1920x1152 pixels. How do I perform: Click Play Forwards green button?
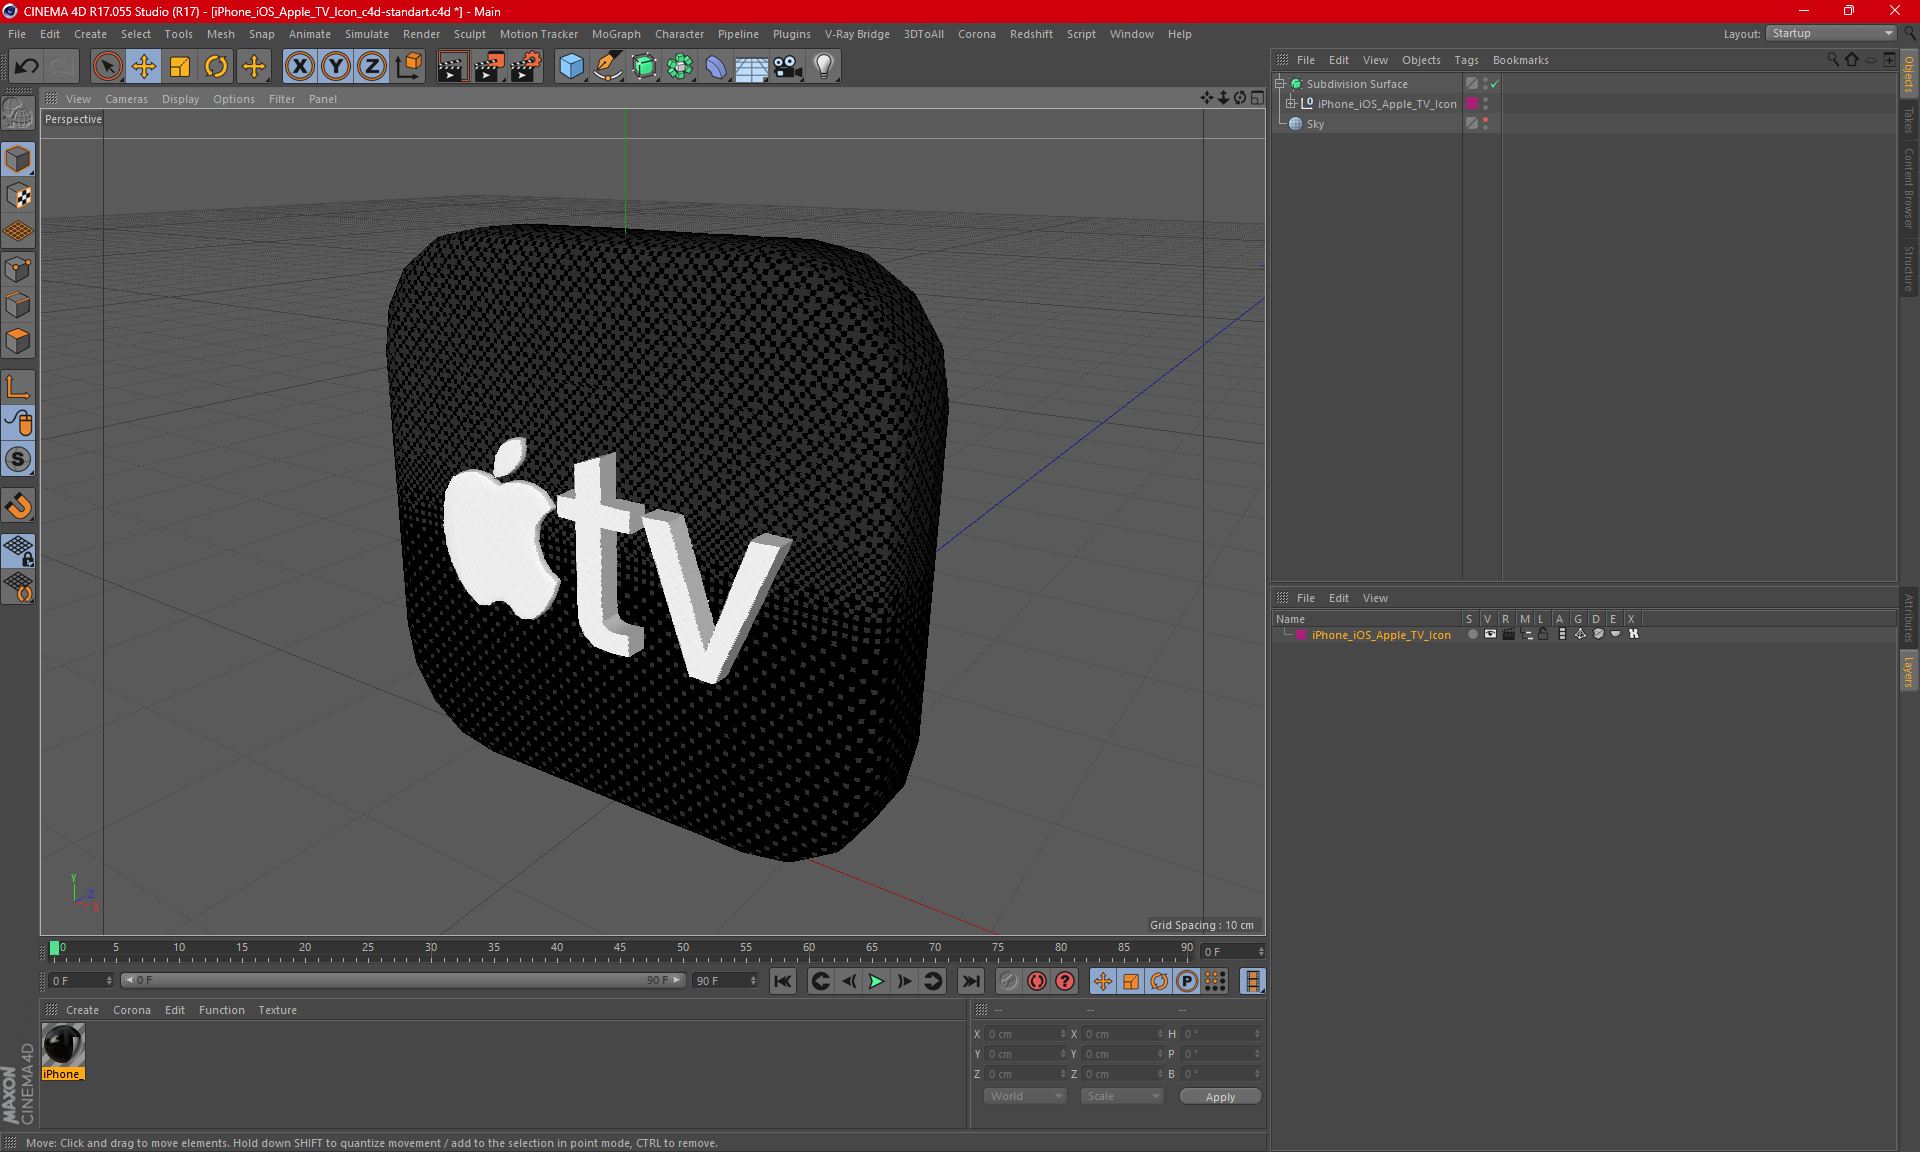[x=876, y=981]
